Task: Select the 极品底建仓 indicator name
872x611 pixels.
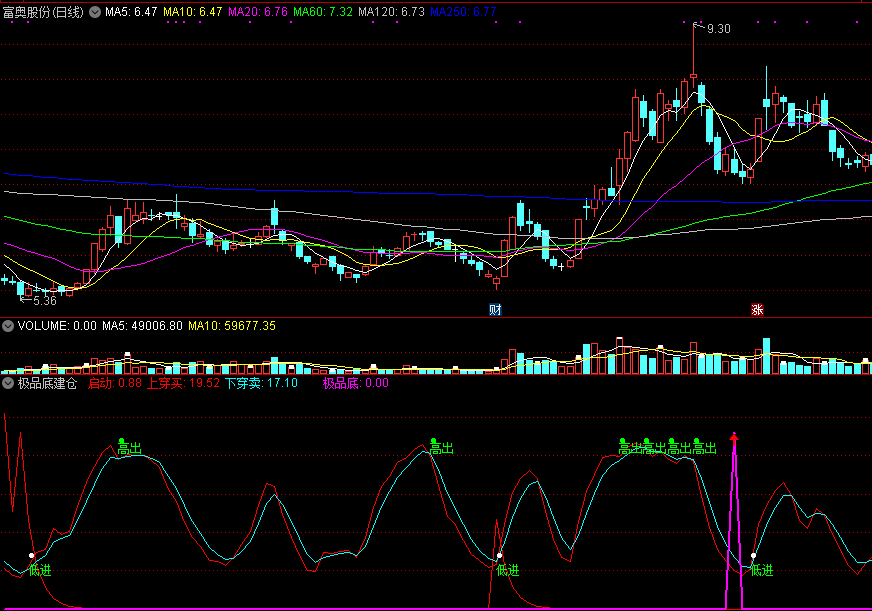Action: [47, 383]
